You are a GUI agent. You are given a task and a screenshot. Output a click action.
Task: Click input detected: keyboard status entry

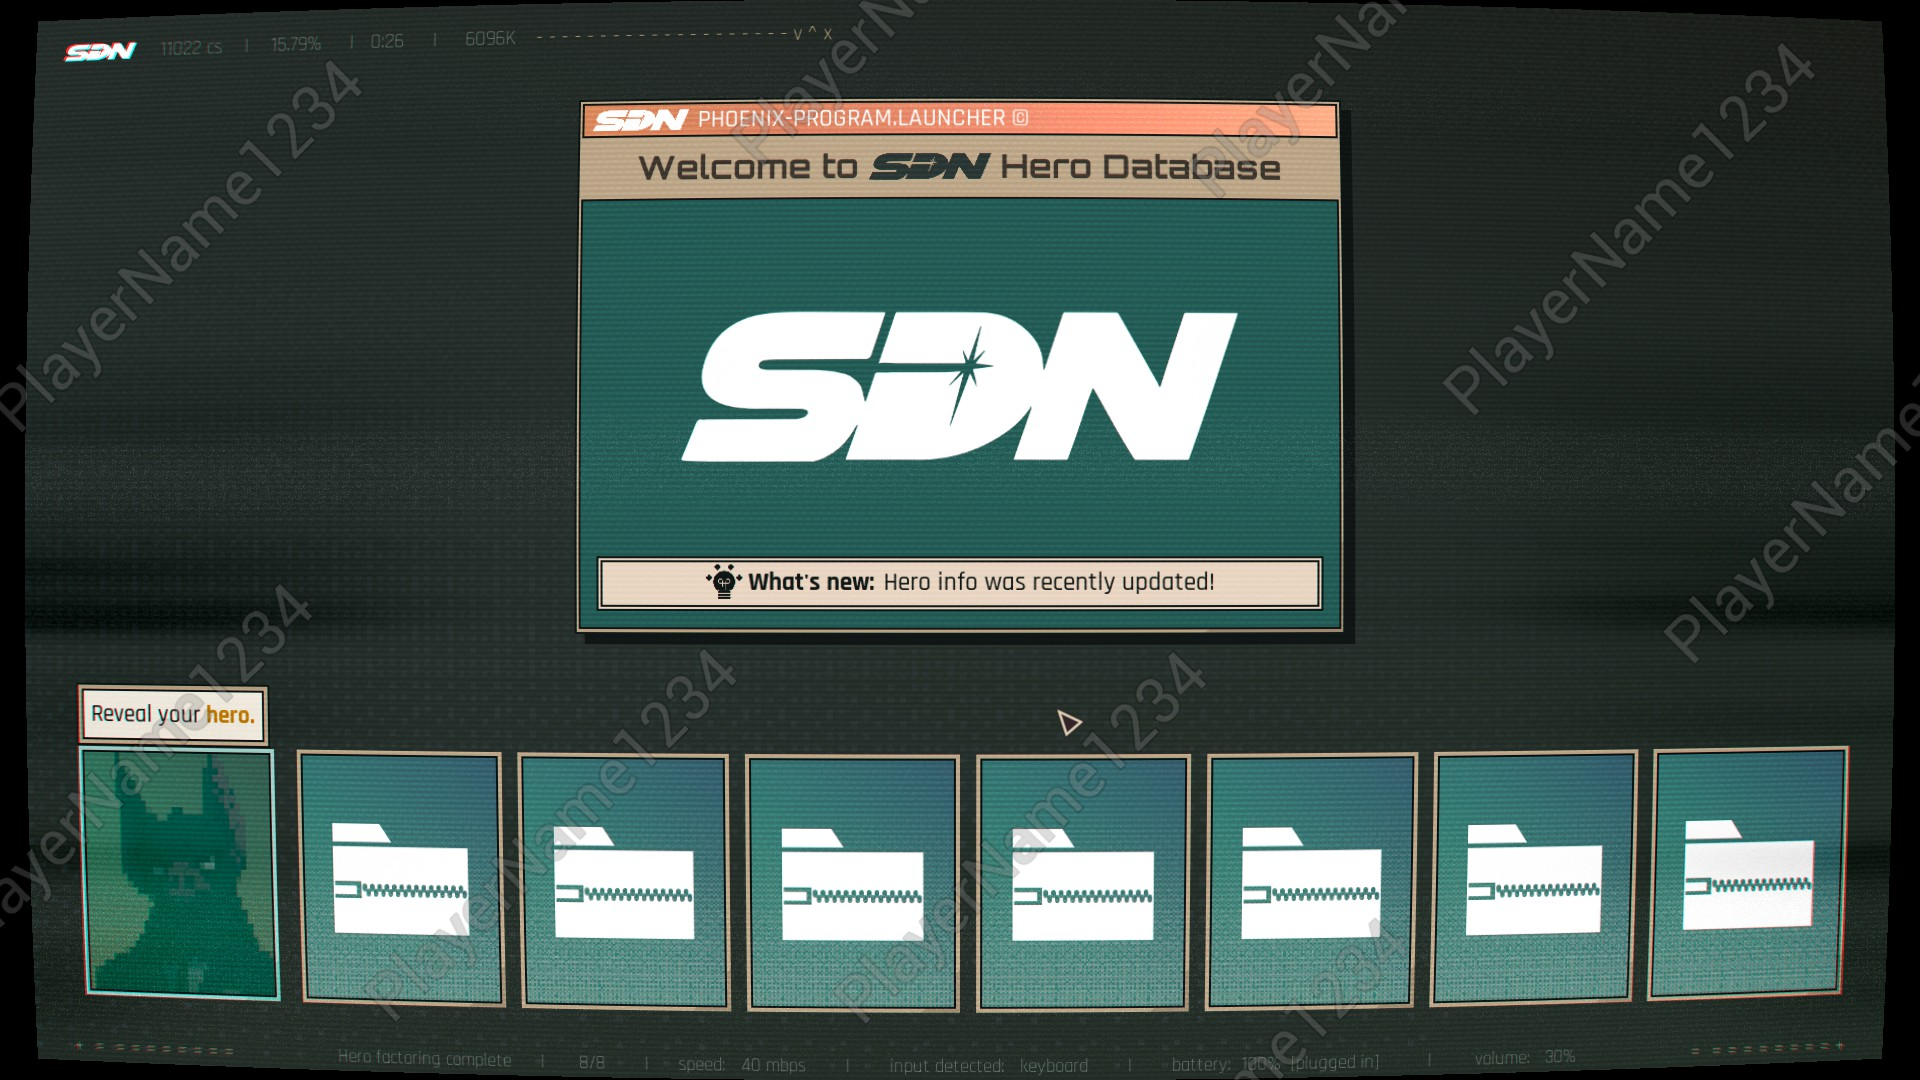[988, 1066]
